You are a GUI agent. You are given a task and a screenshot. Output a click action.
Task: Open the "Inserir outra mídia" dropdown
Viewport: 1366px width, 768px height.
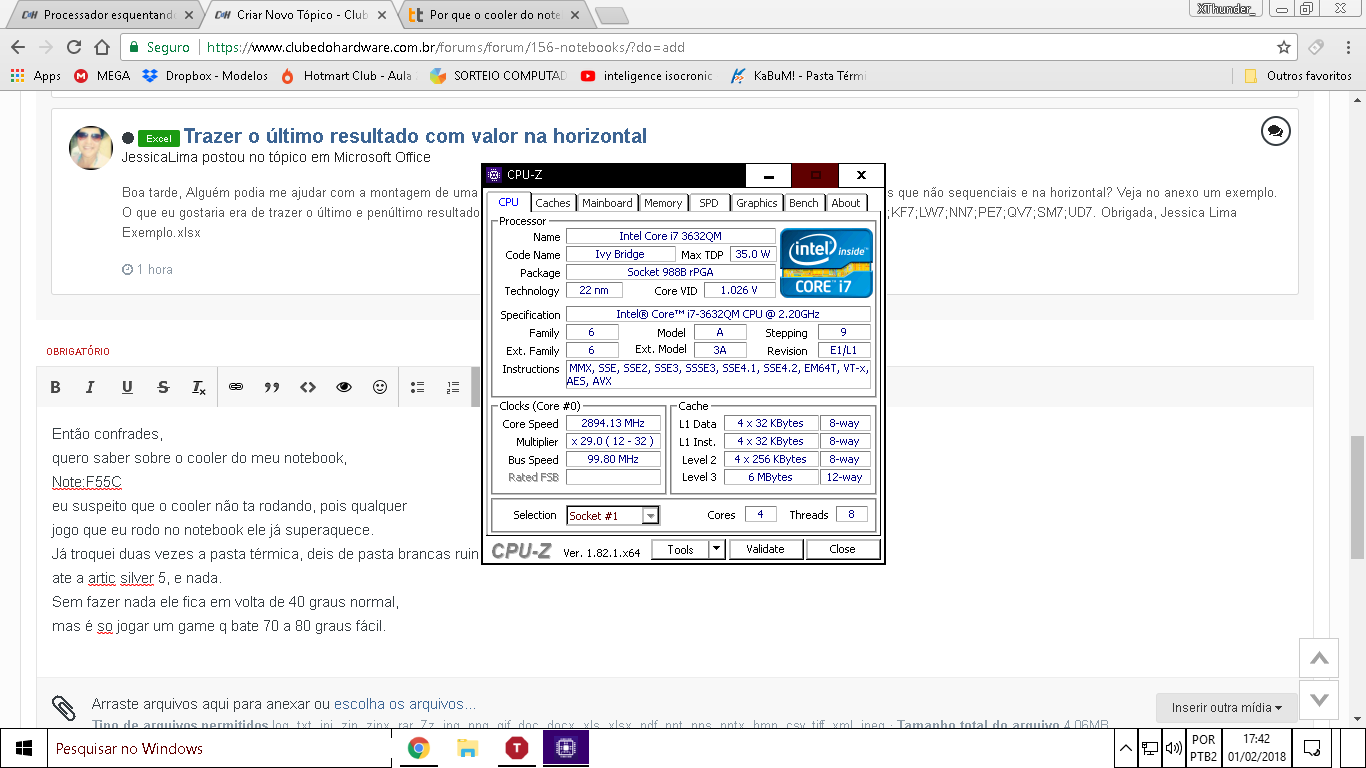tap(1227, 707)
